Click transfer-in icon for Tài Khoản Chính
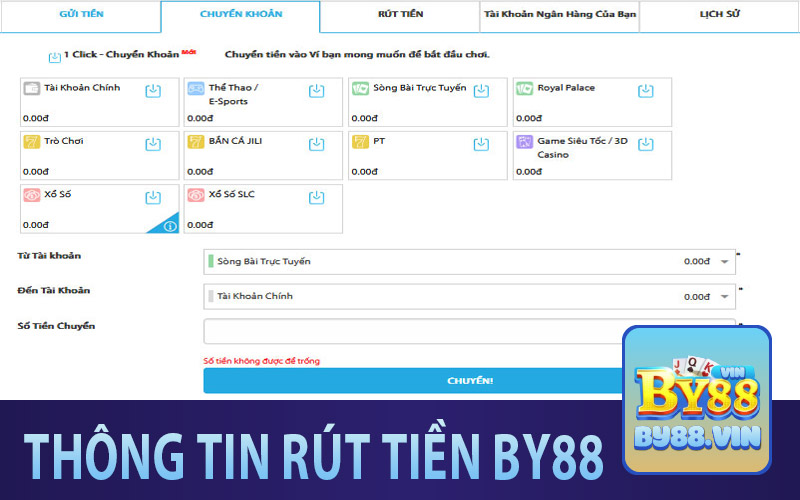This screenshot has height=500, width=800. 153,91
